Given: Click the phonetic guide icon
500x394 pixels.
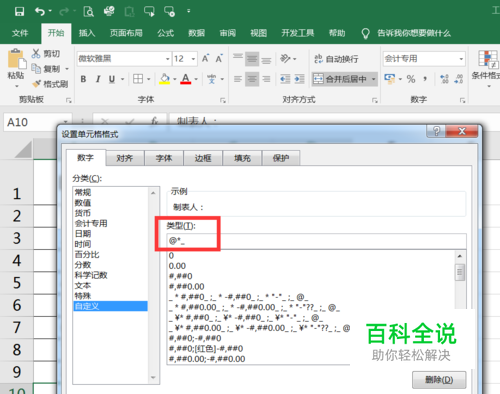Looking at the screenshot, I should point(211,79).
